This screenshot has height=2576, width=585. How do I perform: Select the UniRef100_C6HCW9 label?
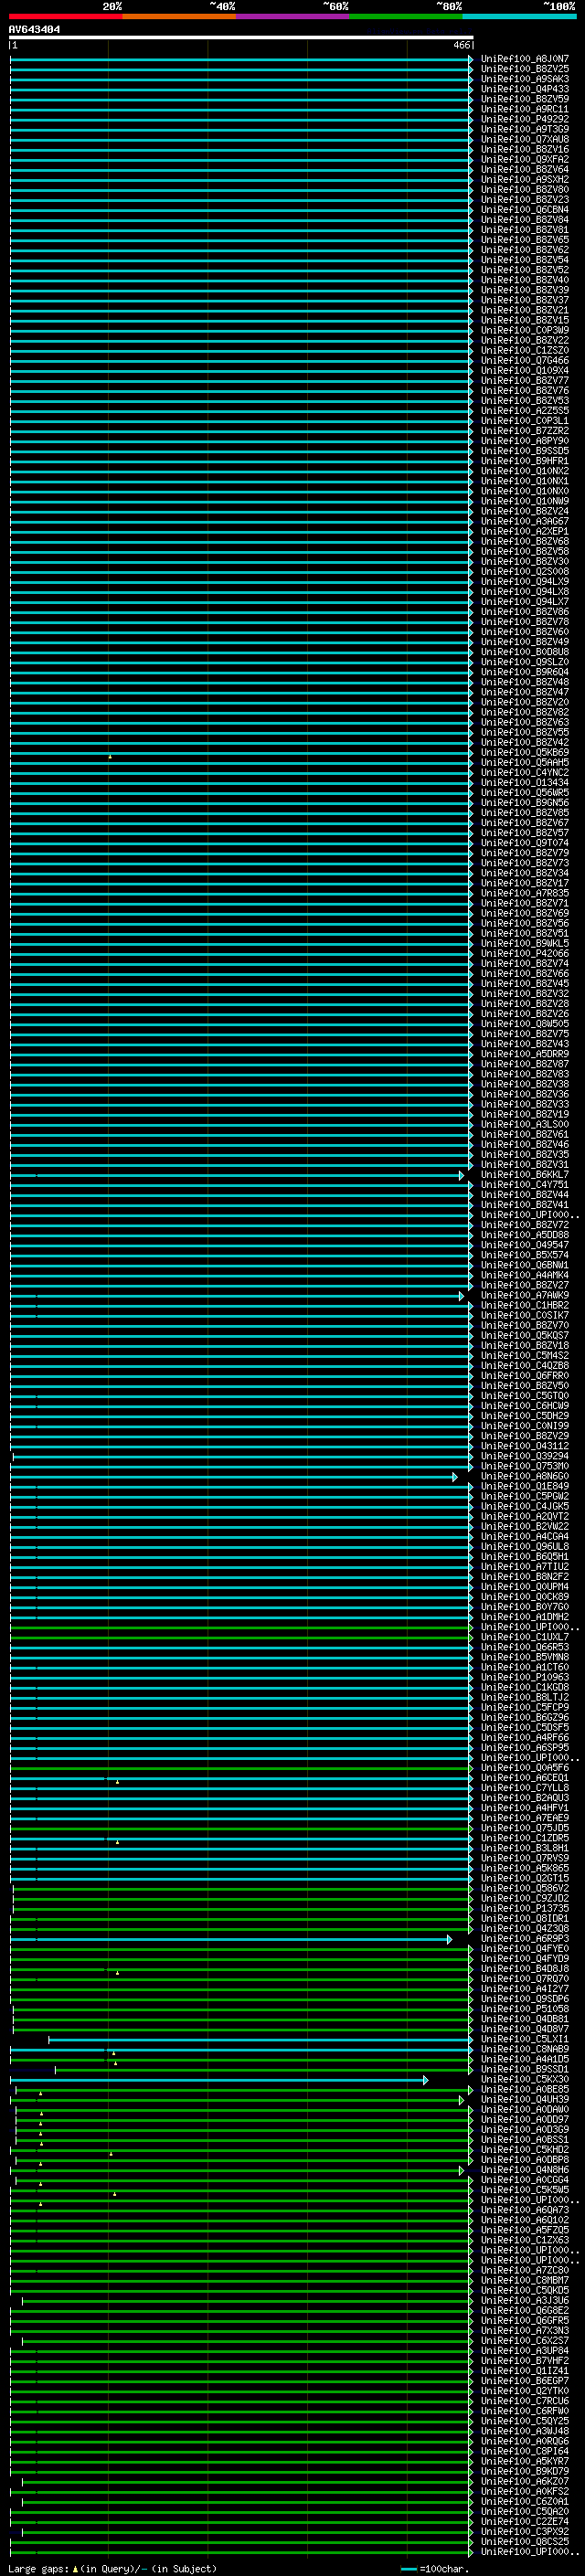coord(525,1406)
